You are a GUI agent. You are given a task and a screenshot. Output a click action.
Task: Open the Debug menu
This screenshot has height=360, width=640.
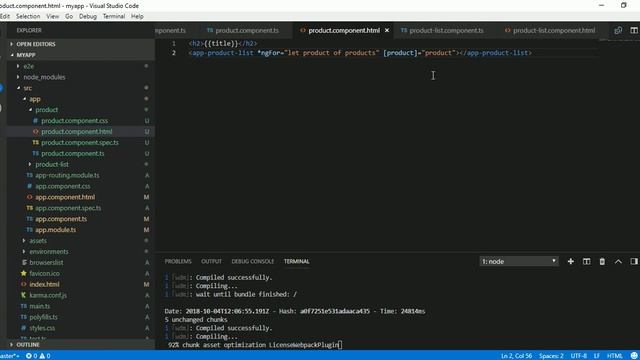[x=88, y=16]
